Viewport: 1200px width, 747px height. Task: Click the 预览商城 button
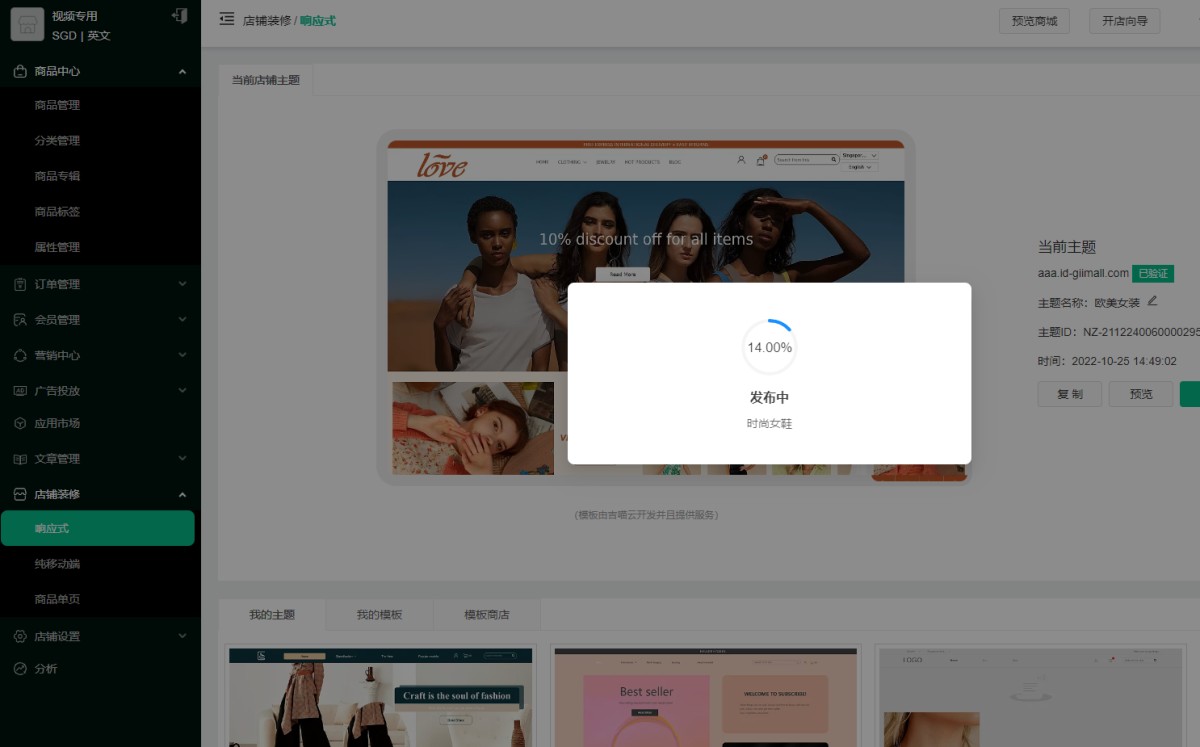coord(1034,21)
